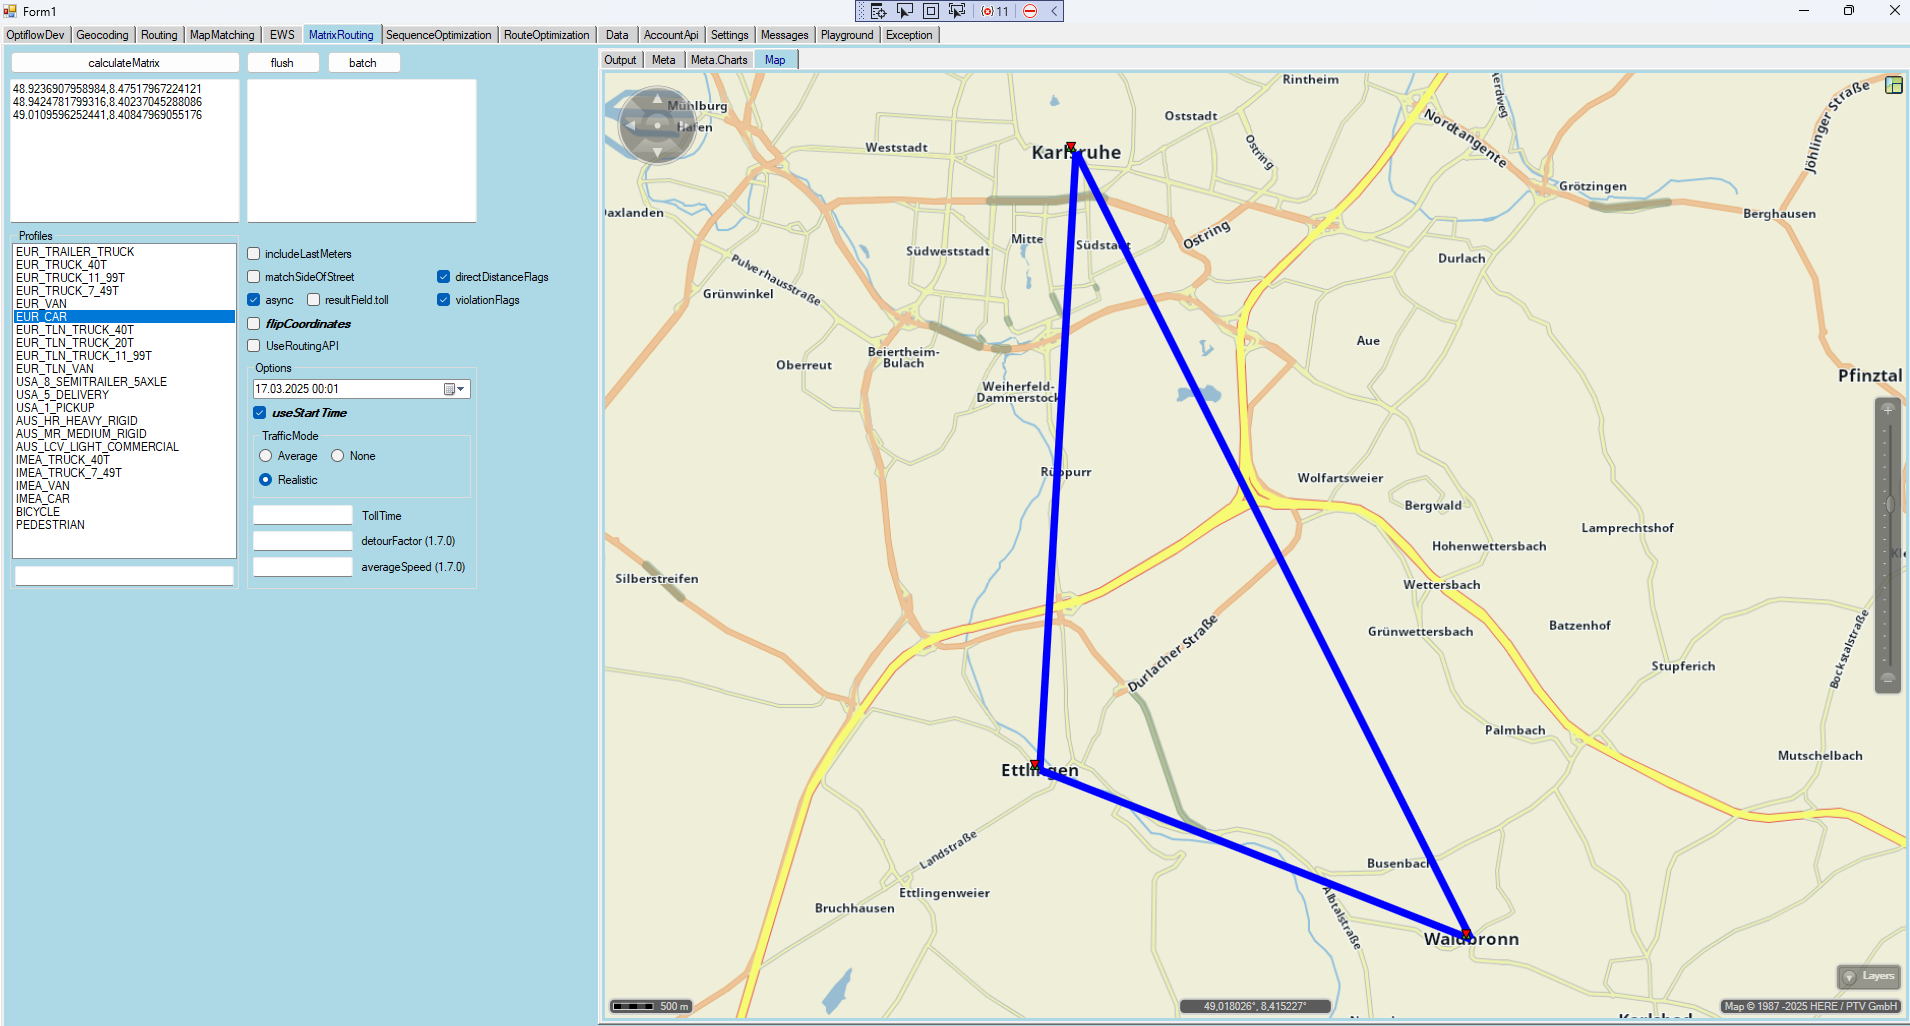The image size is (1910, 1026).
Task: Click the flush button
Action: 283,63
